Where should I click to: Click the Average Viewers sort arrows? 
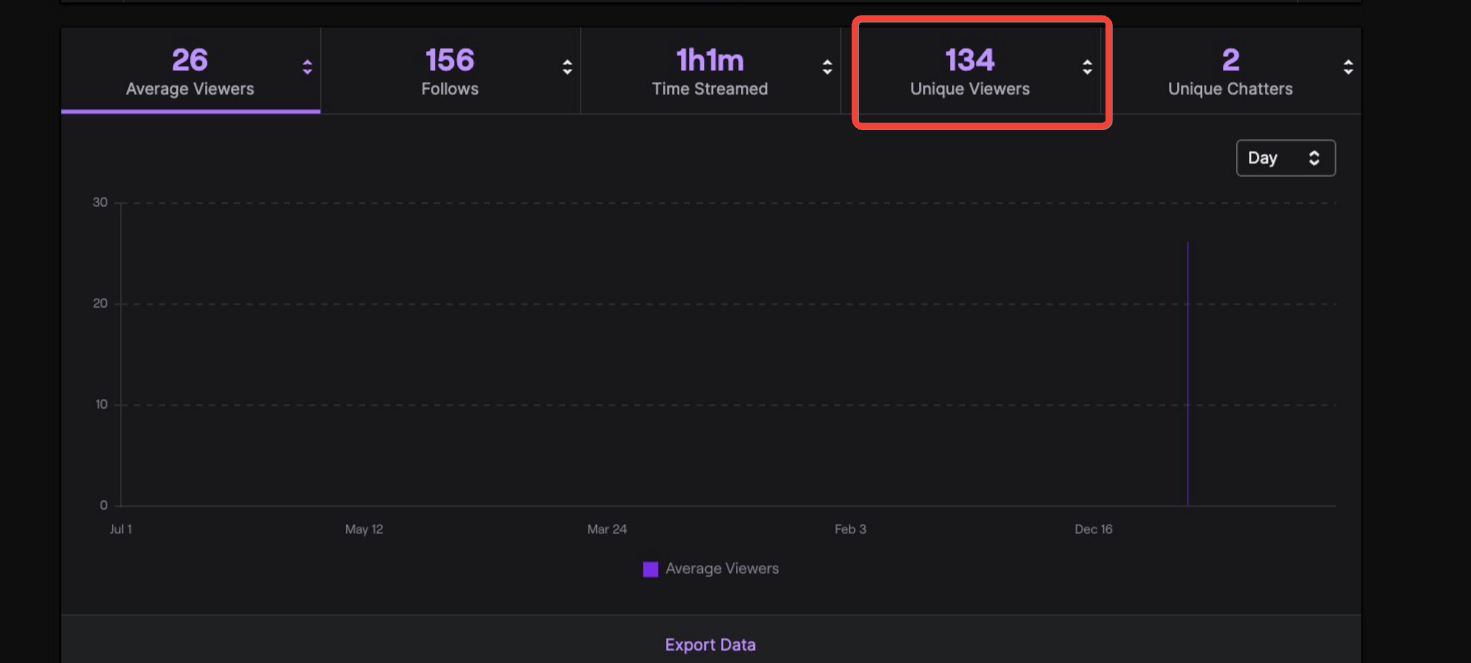click(308, 69)
